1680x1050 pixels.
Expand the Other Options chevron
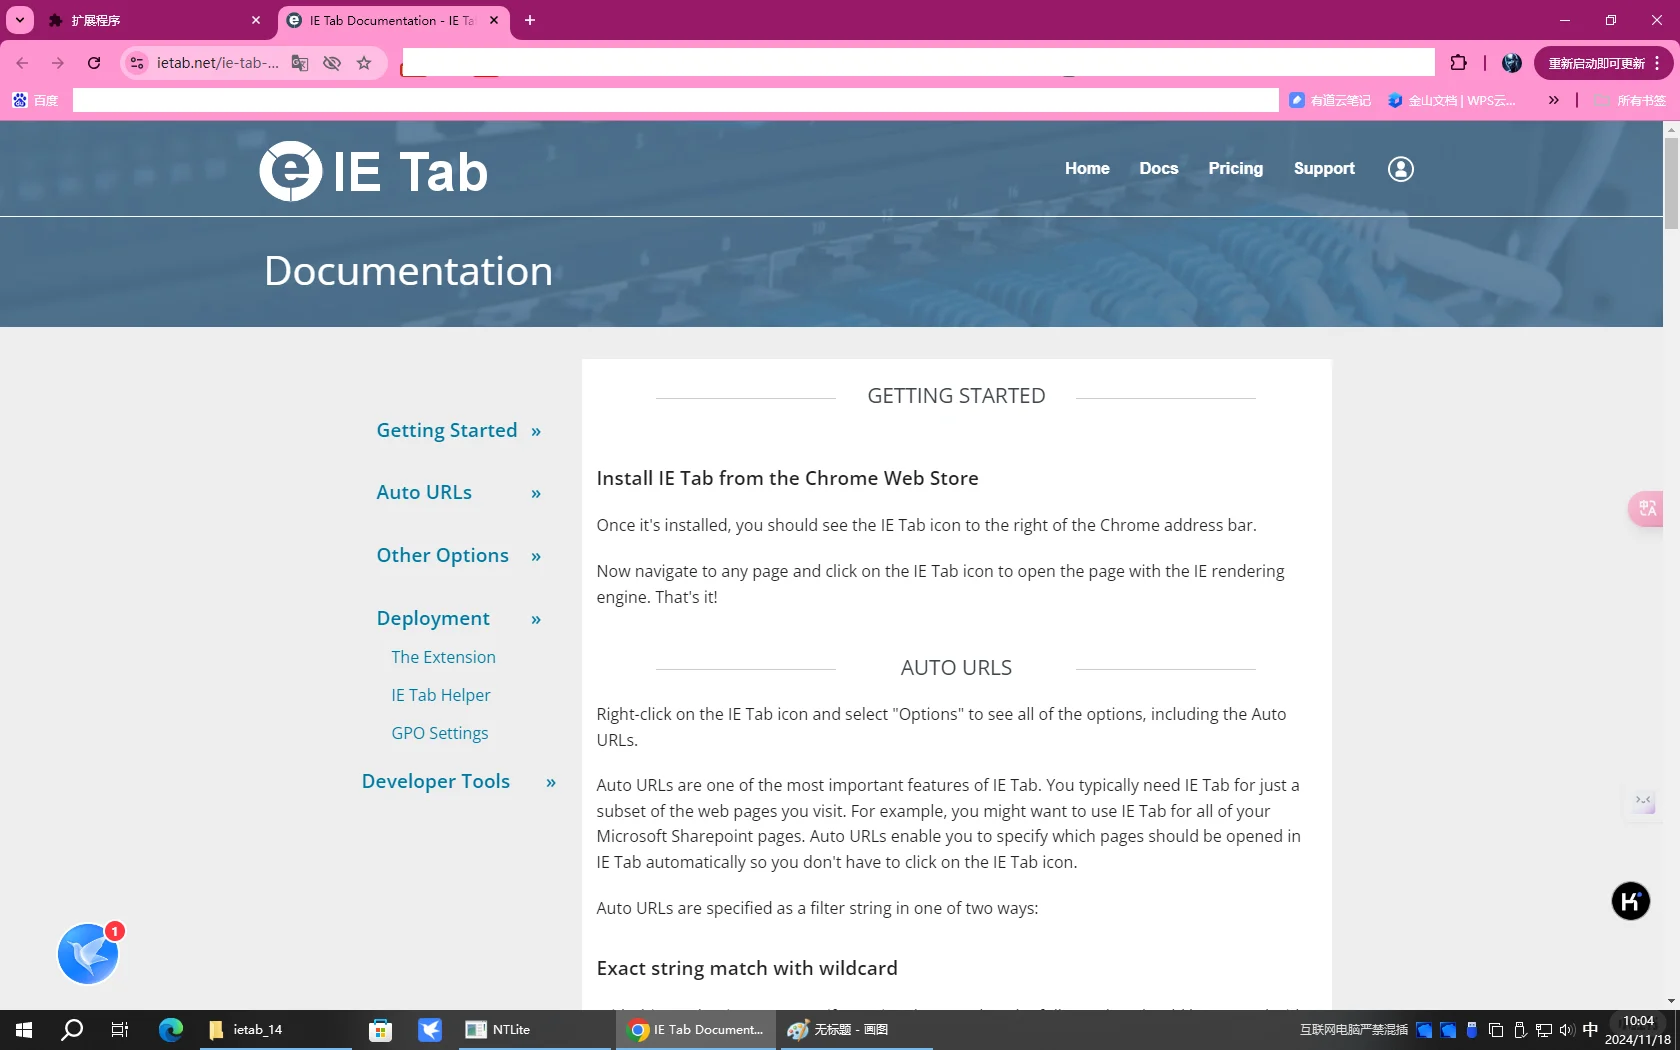pos(536,556)
